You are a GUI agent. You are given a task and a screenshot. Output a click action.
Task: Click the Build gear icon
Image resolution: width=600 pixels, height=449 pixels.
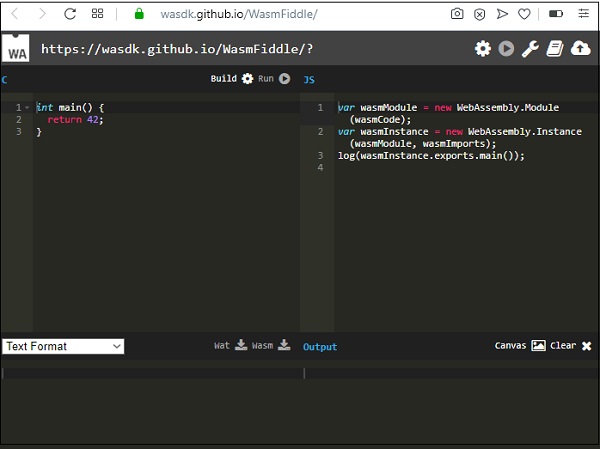coord(247,79)
